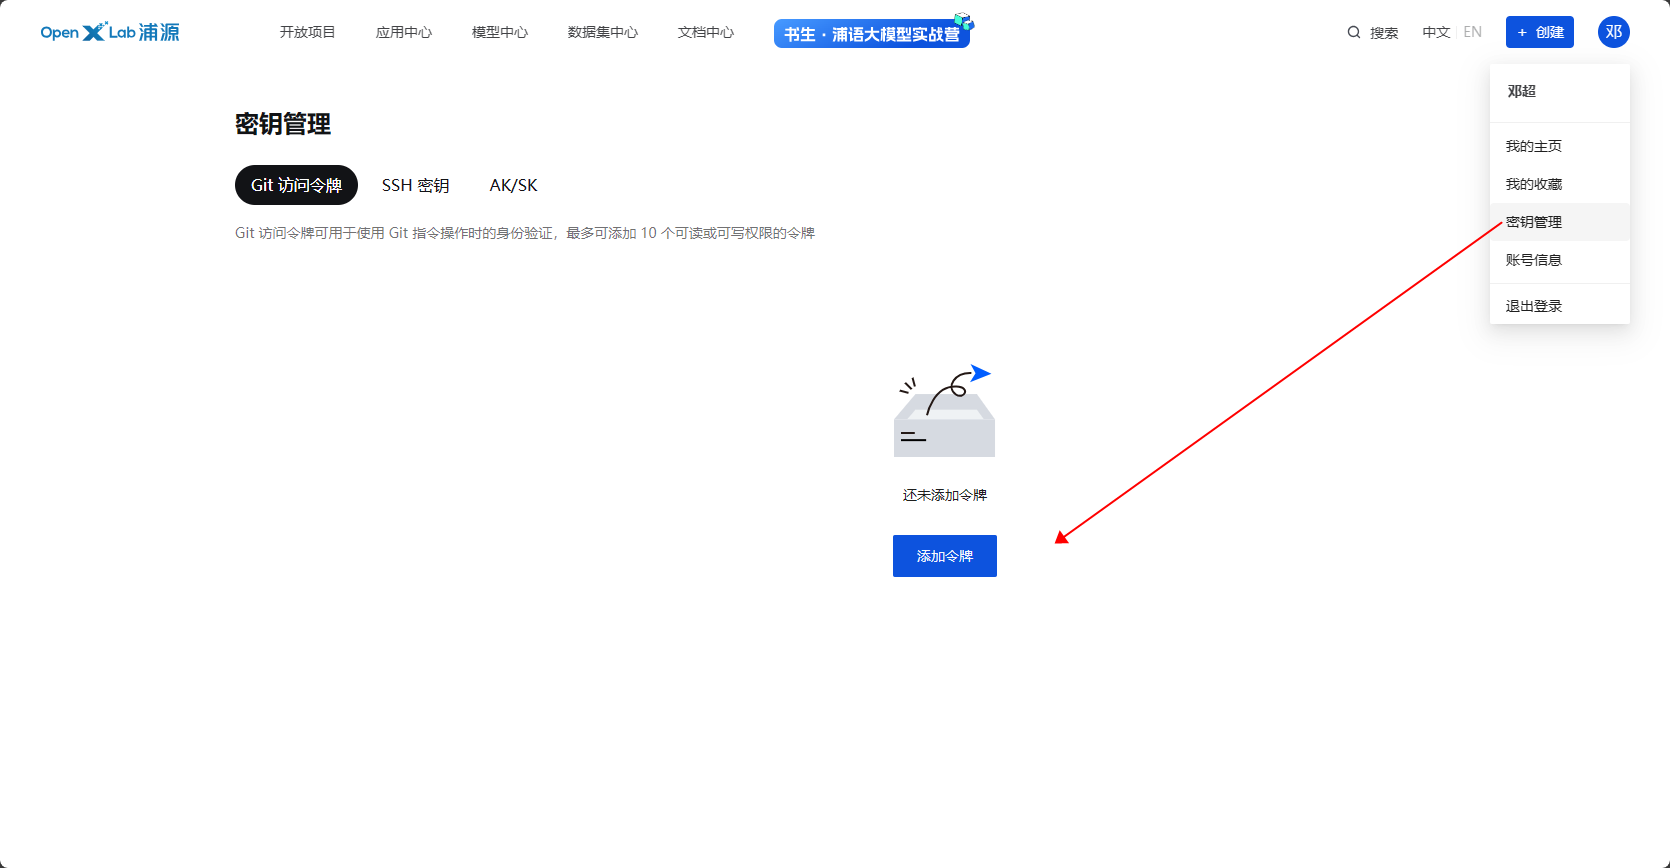Click the 密钥管理 page heading
Image resolution: width=1670 pixels, height=868 pixels.
tap(283, 124)
